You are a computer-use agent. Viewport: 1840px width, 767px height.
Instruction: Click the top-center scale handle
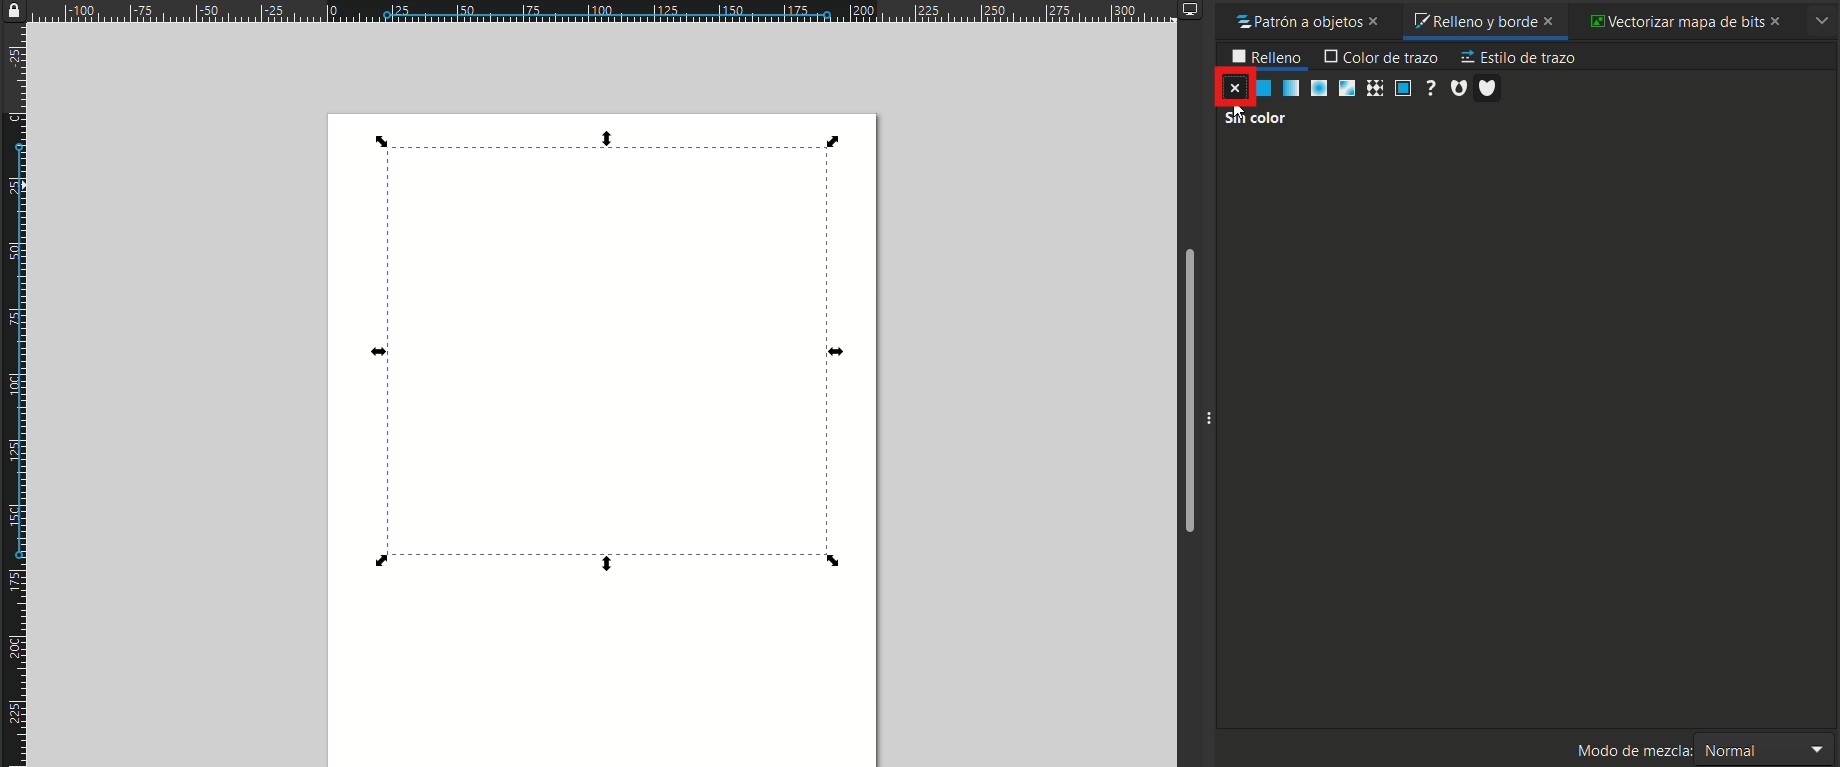pyautogui.click(x=607, y=139)
